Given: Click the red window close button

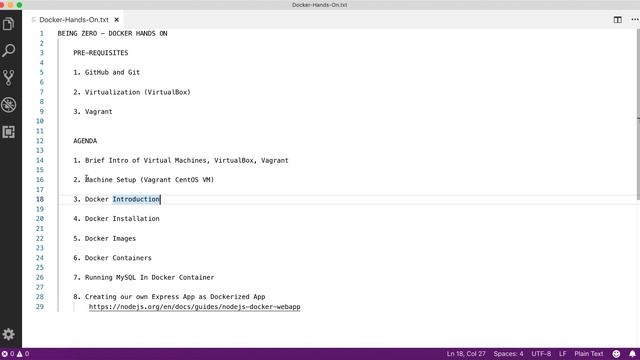Looking at the screenshot, I should point(2,5).
